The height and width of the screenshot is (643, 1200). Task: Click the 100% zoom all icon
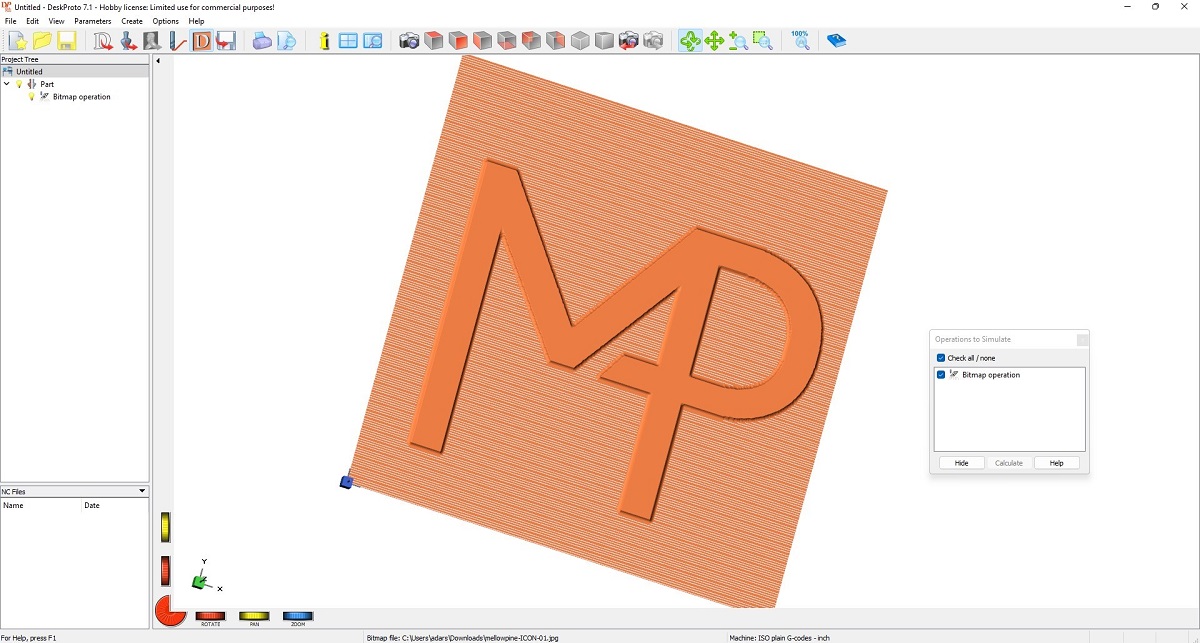[x=800, y=40]
